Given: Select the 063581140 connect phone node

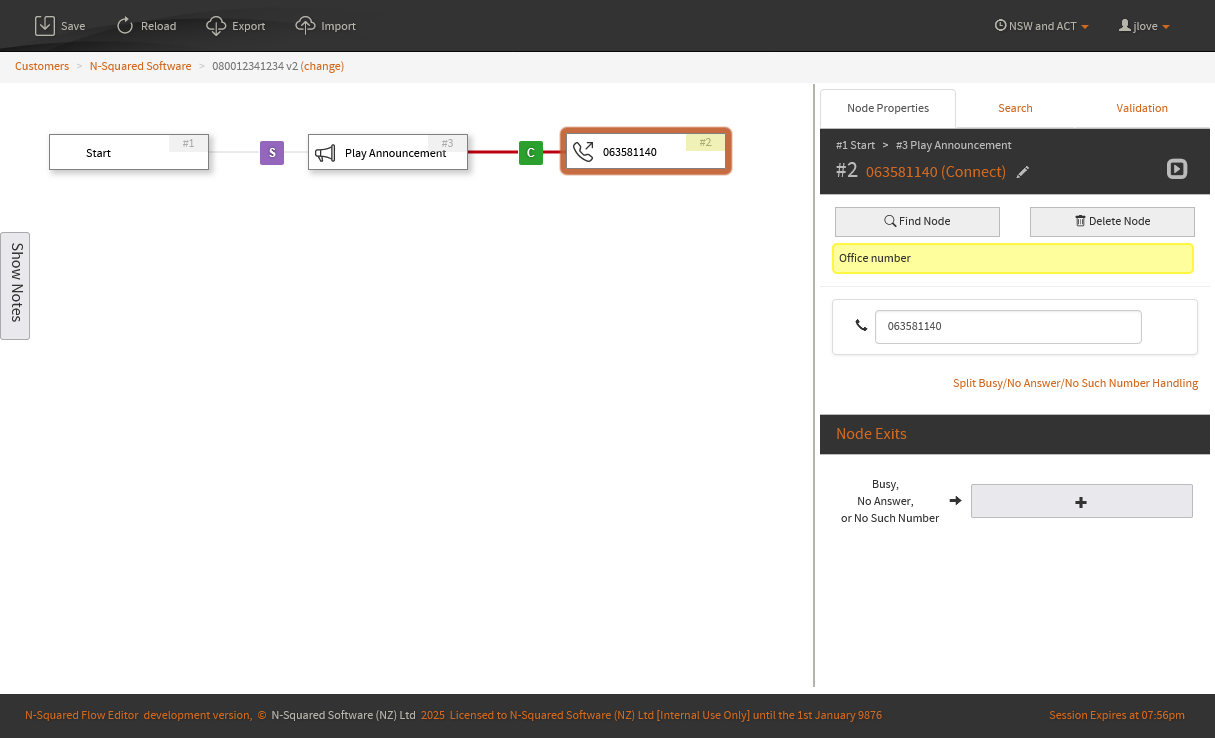Looking at the screenshot, I should [x=645, y=152].
